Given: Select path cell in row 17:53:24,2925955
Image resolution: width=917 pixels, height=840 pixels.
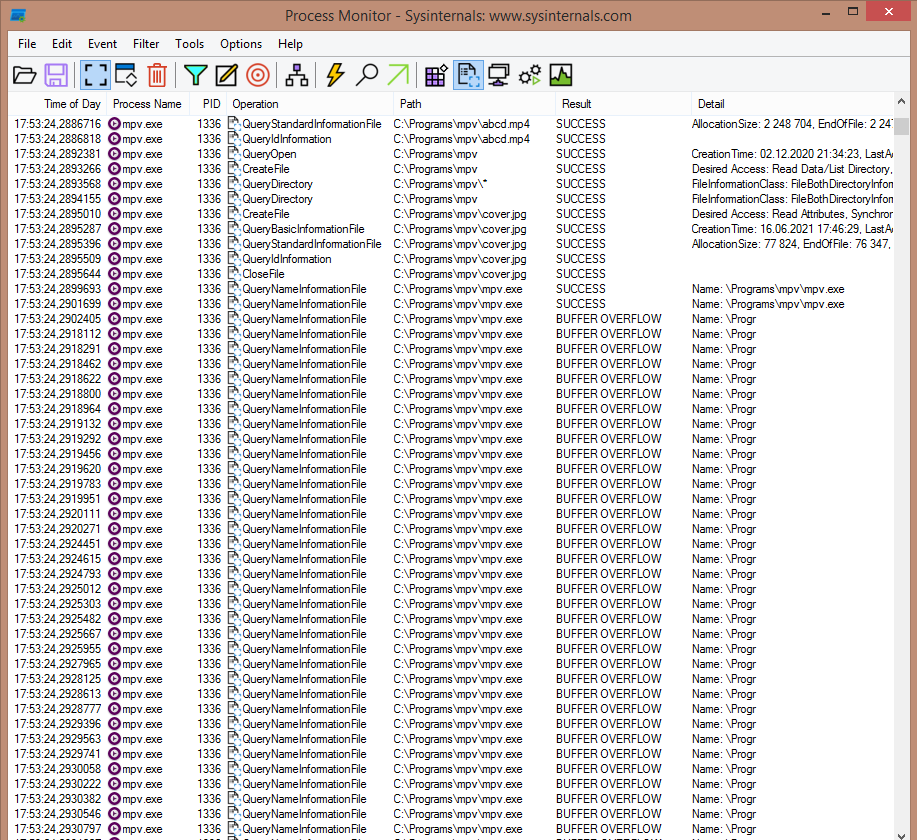Looking at the screenshot, I should tap(458, 649).
